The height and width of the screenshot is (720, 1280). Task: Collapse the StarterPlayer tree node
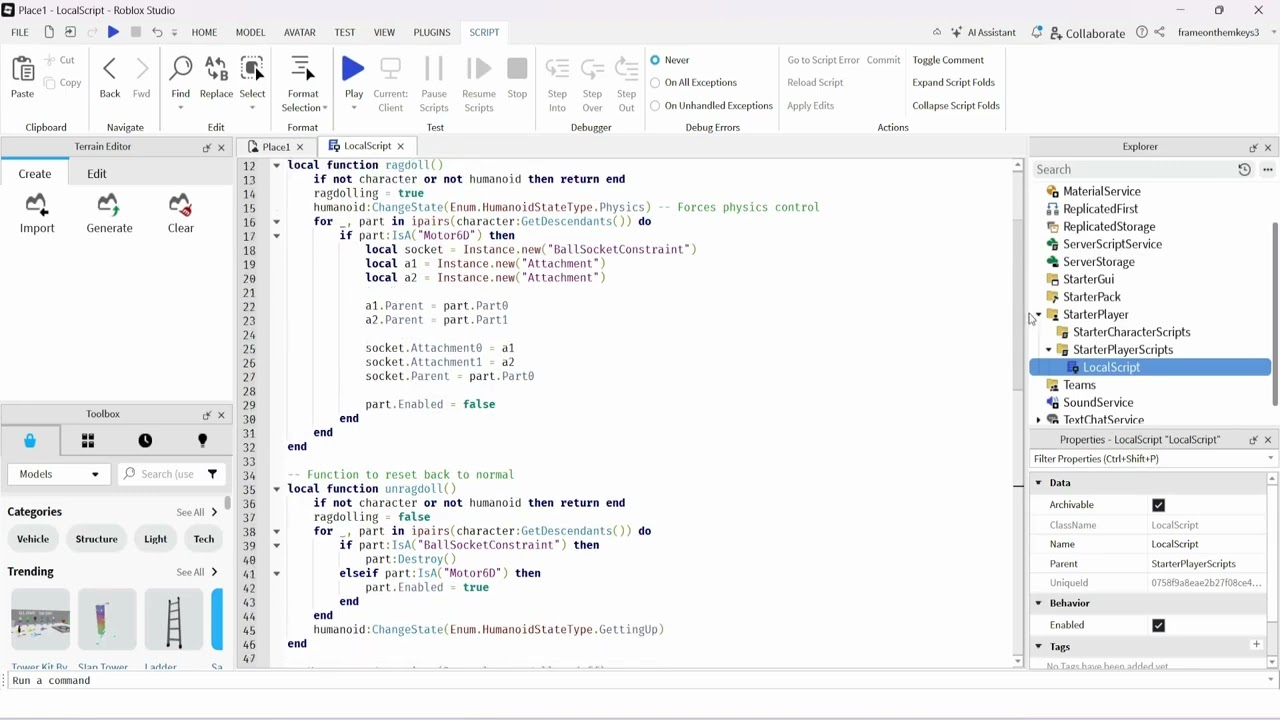[1038, 315]
